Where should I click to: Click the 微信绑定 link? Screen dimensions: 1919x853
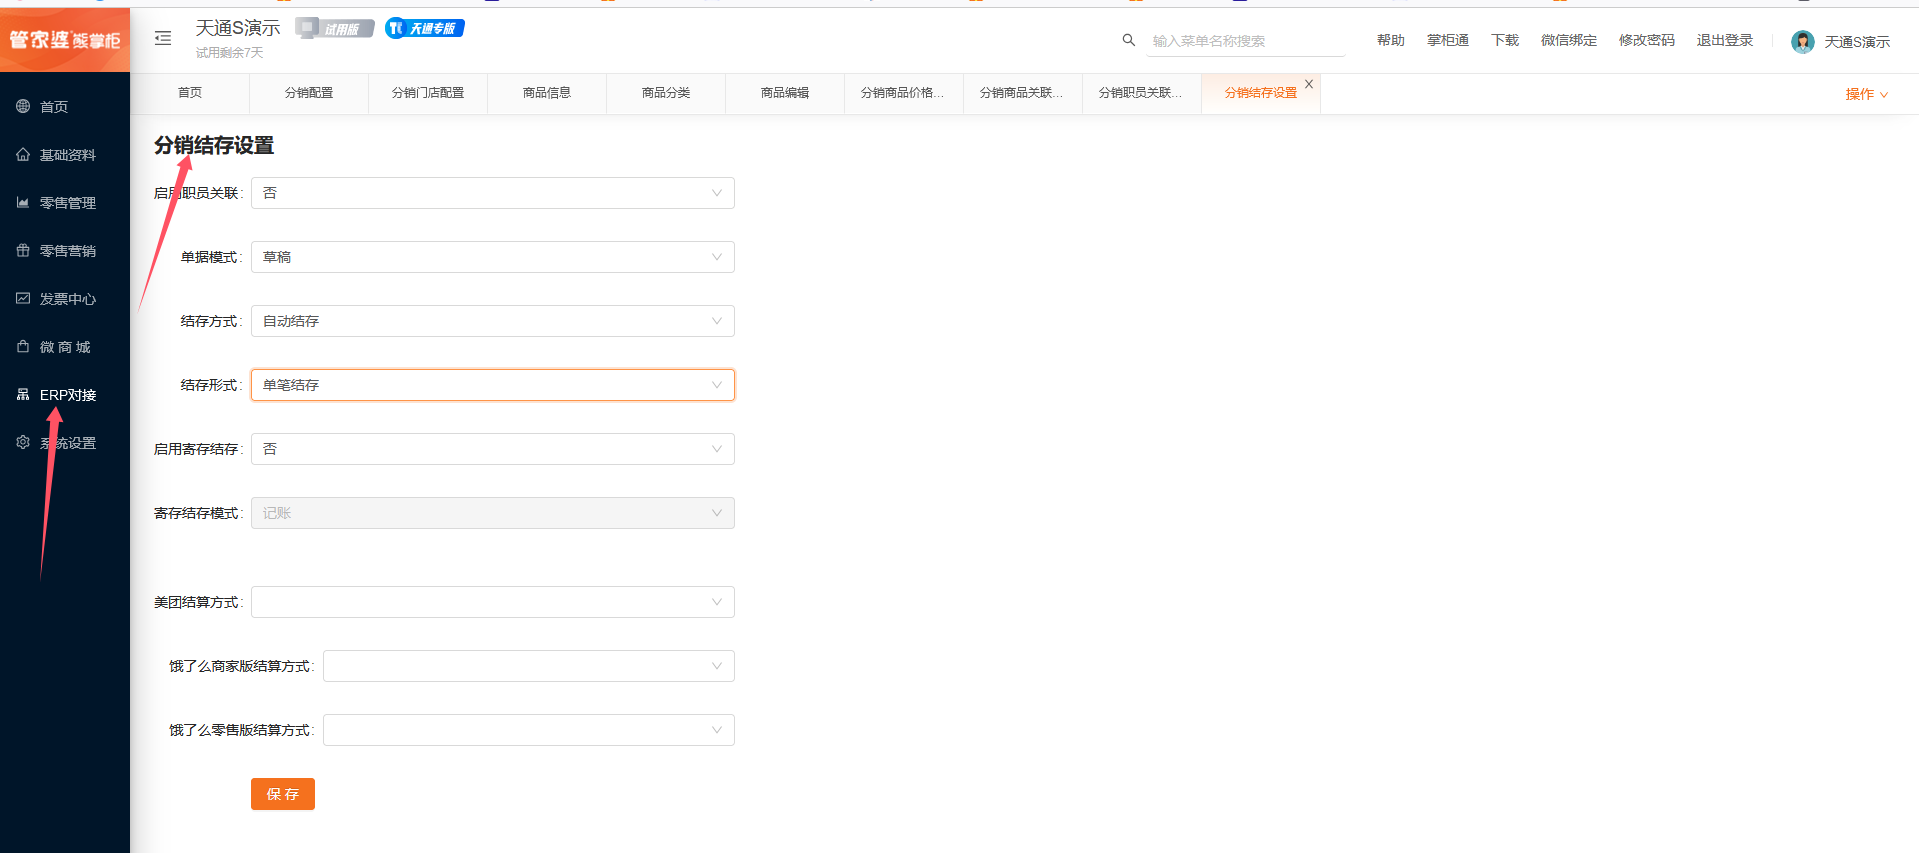pyautogui.click(x=1569, y=40)
